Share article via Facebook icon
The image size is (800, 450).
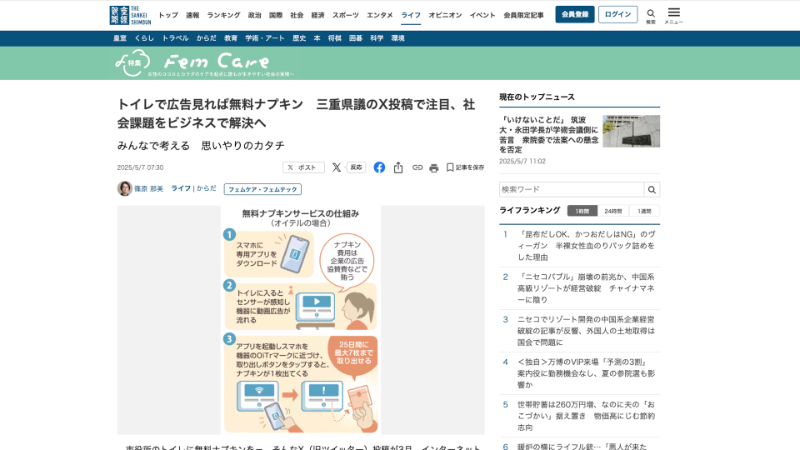380,168
